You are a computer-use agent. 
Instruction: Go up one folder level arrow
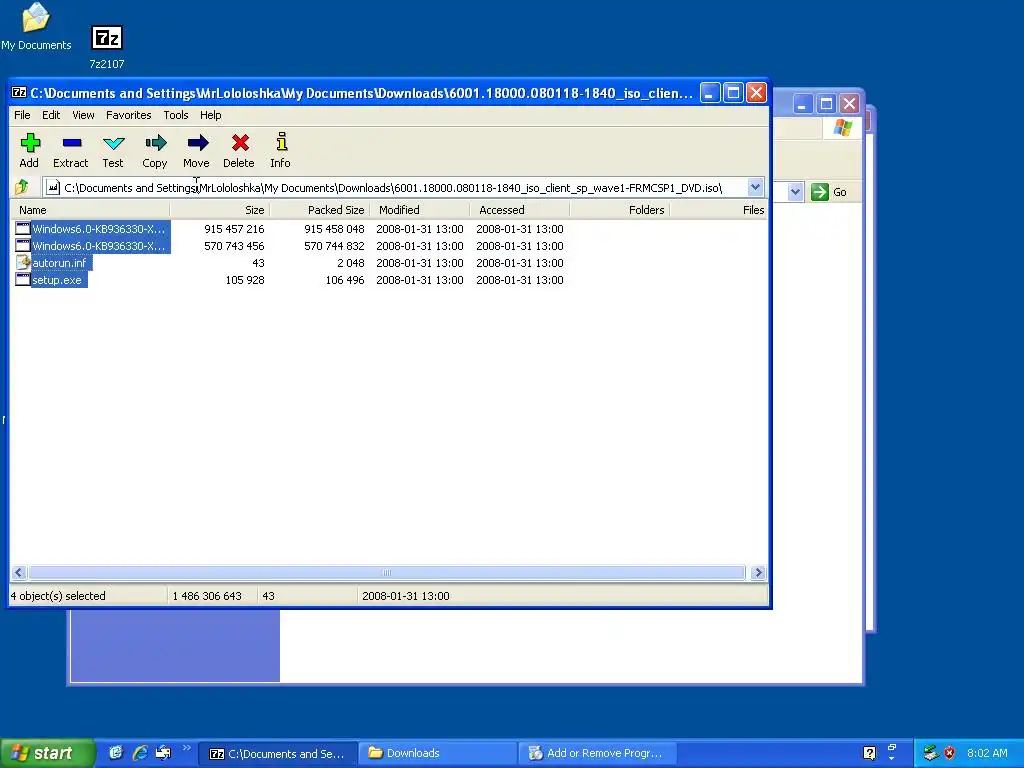[22, 187]
